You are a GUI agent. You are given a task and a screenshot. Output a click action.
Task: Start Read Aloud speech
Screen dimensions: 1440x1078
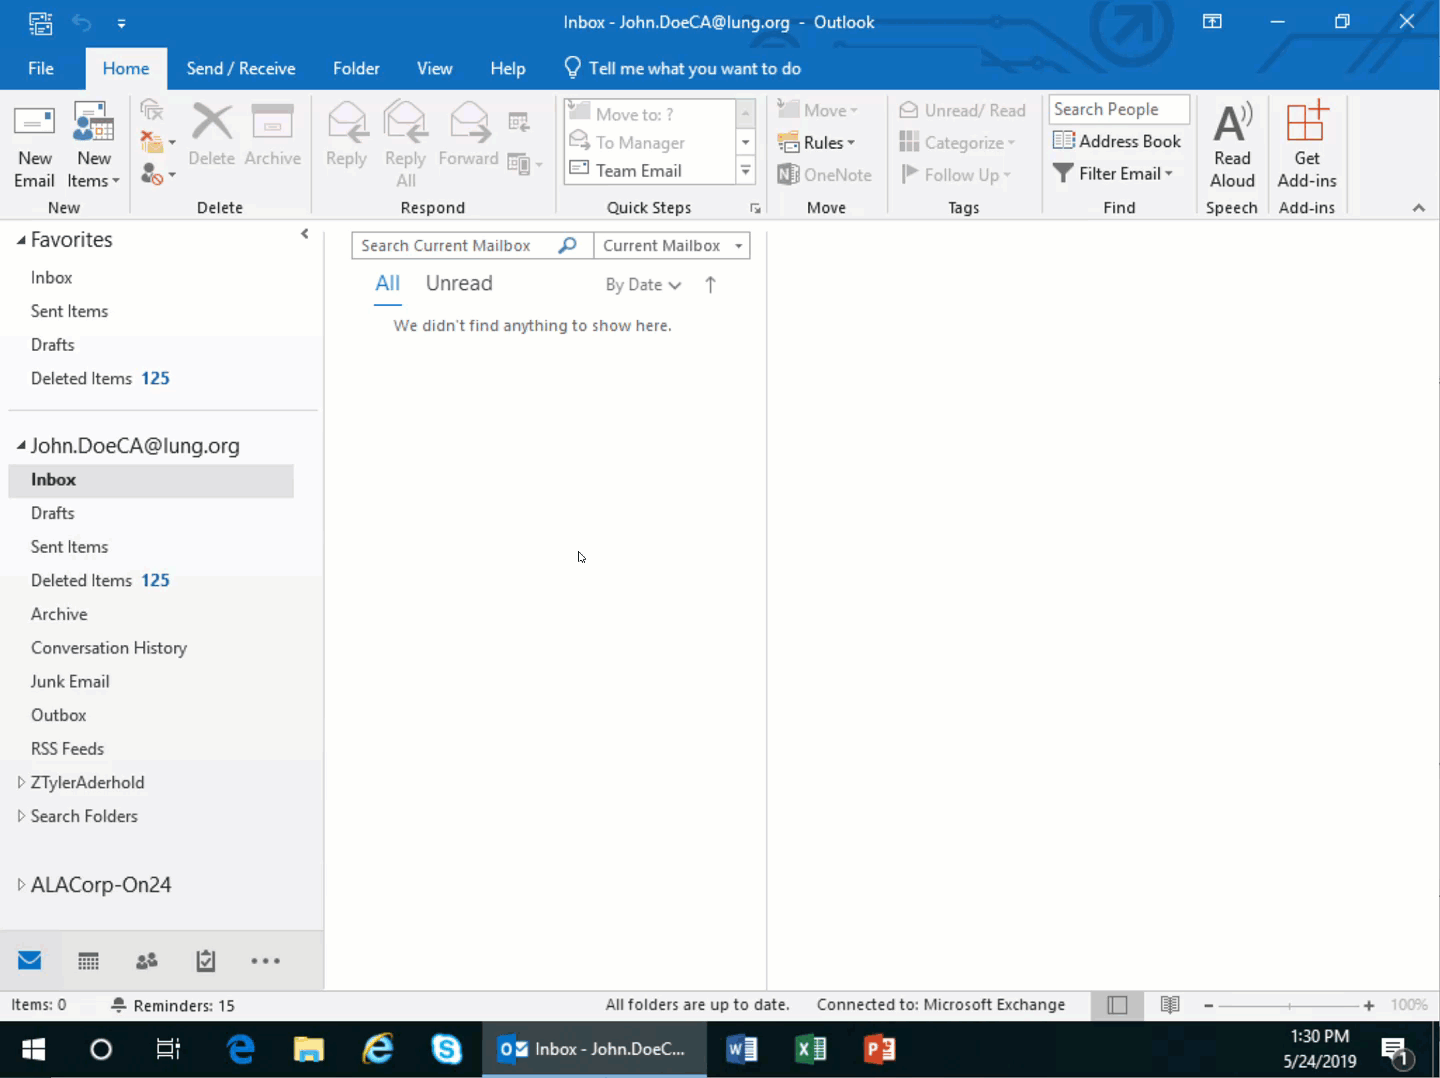click(1232, 146)
